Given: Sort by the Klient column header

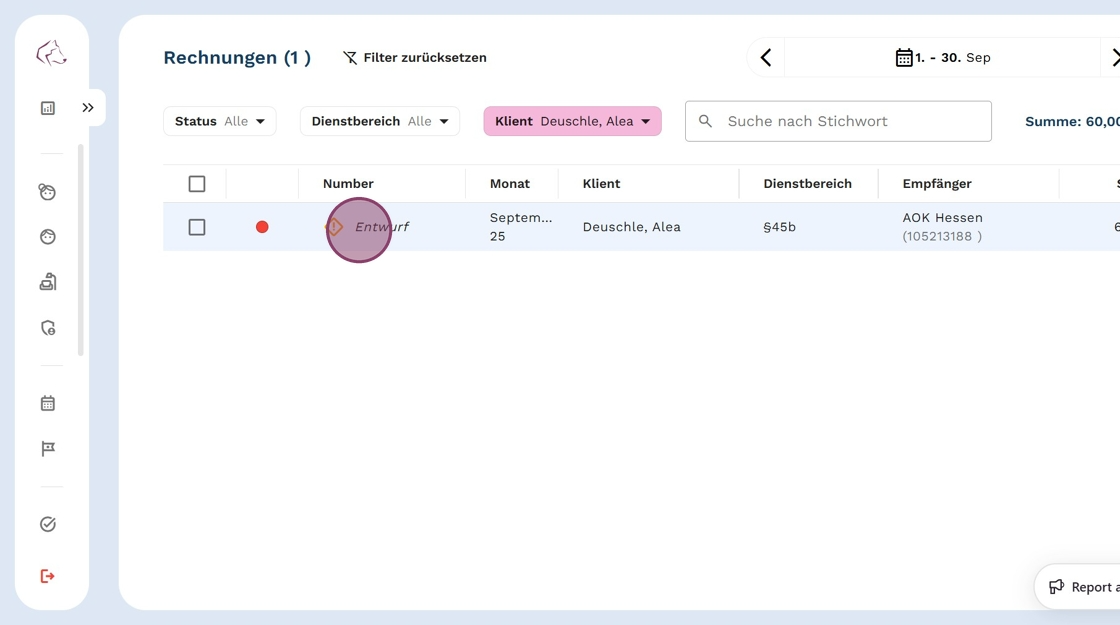Looking at the screenshot, I should point(601,184).
